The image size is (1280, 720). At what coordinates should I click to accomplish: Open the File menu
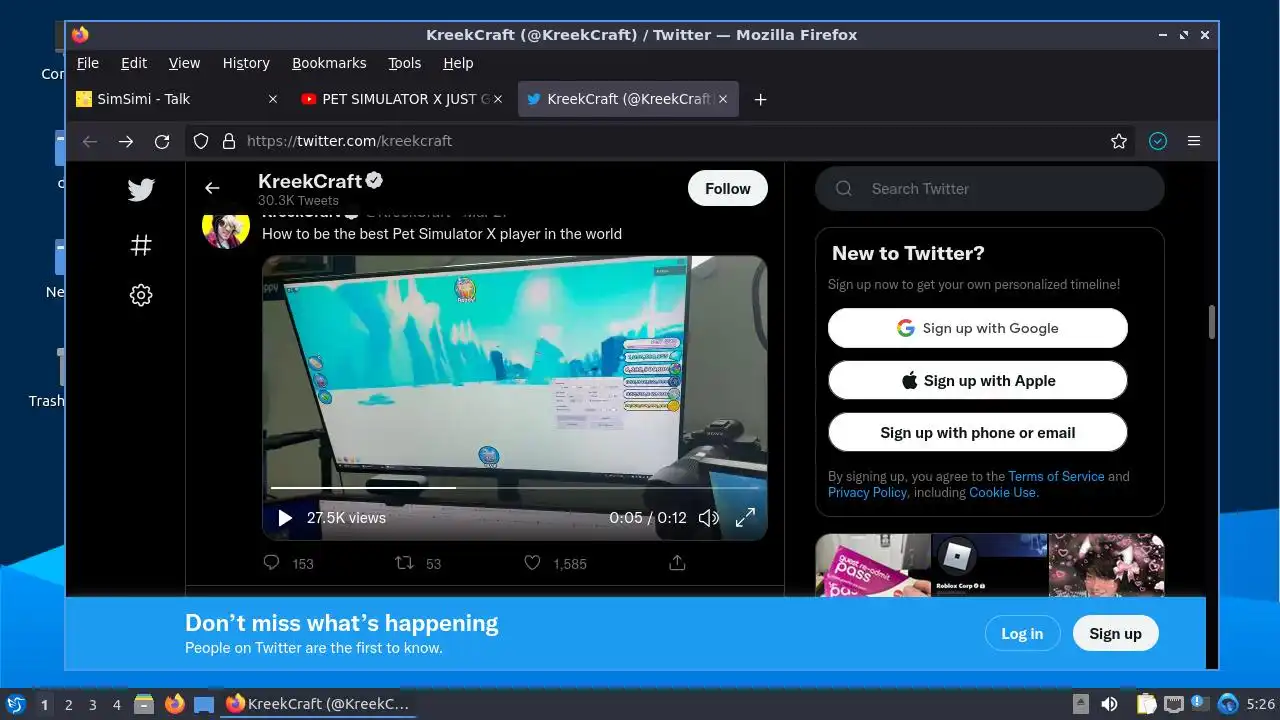coord(88,63)
